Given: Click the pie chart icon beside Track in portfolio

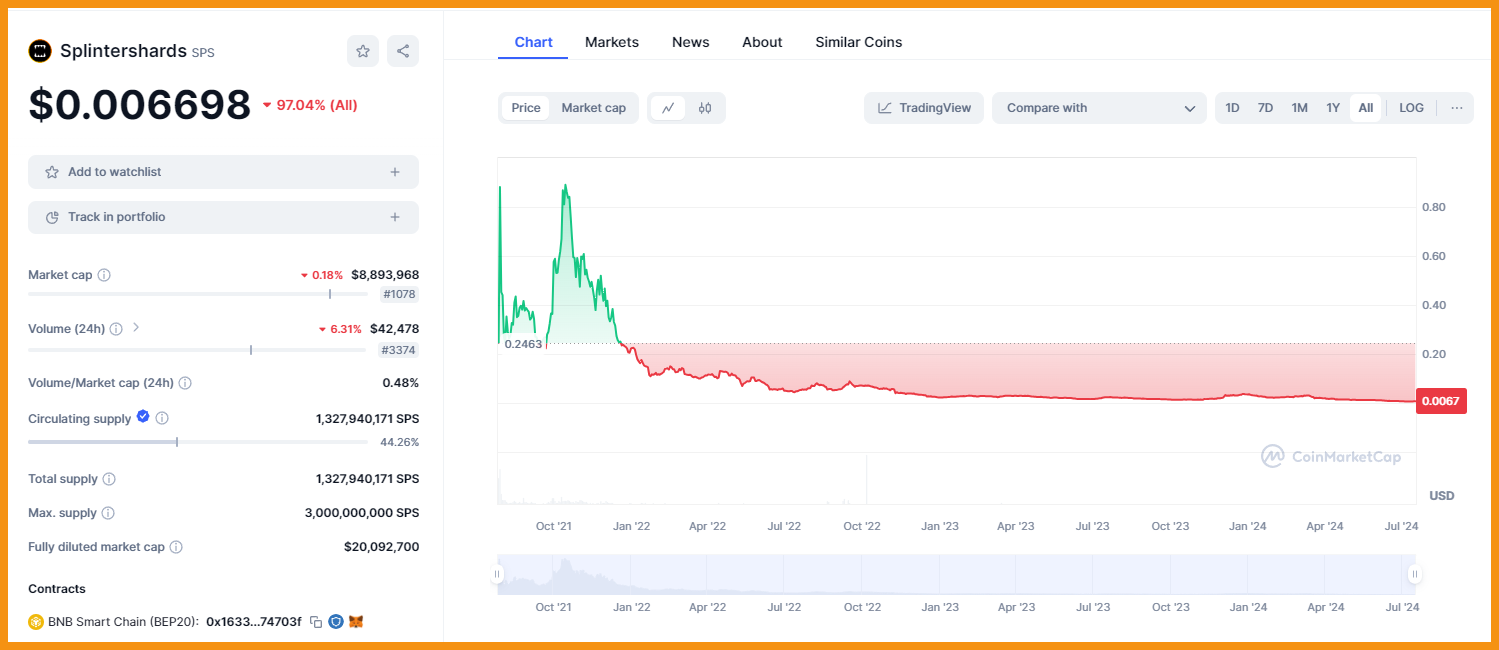Looking at the screenshot, I should pyautogui.click(x=52, y=217).
